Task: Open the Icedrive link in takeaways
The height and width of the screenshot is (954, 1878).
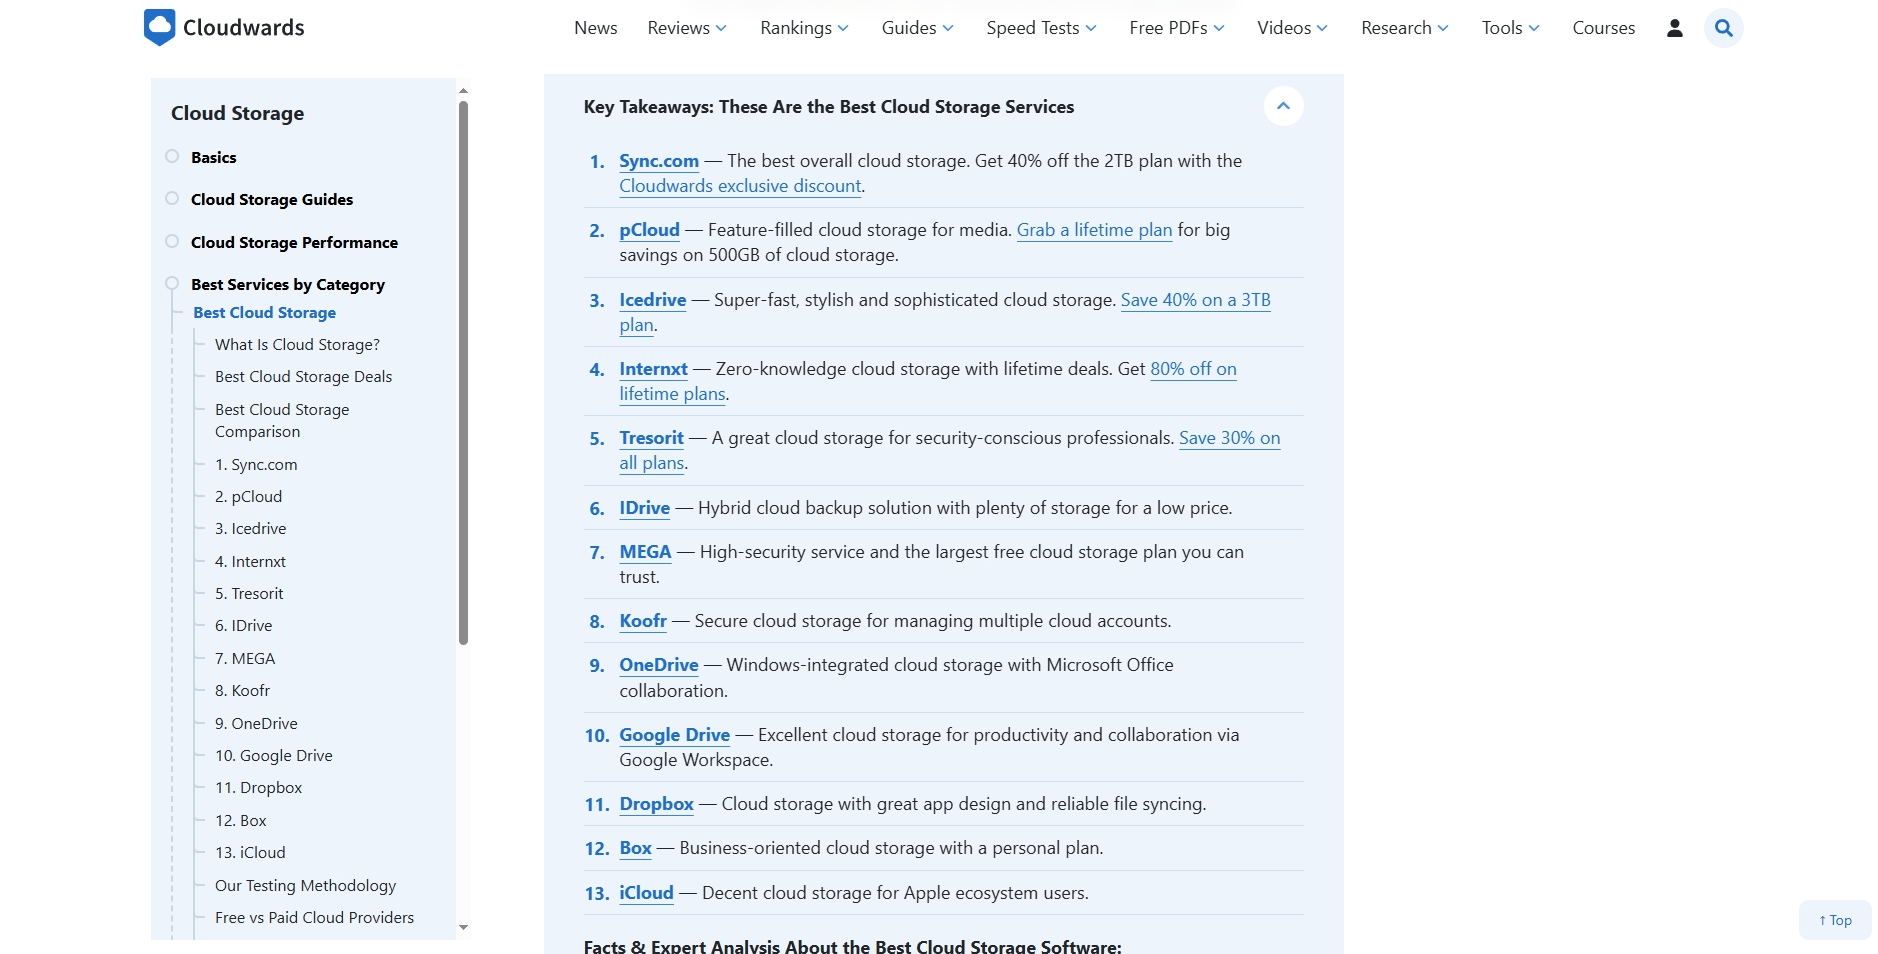Action: (x=653, y=300)
